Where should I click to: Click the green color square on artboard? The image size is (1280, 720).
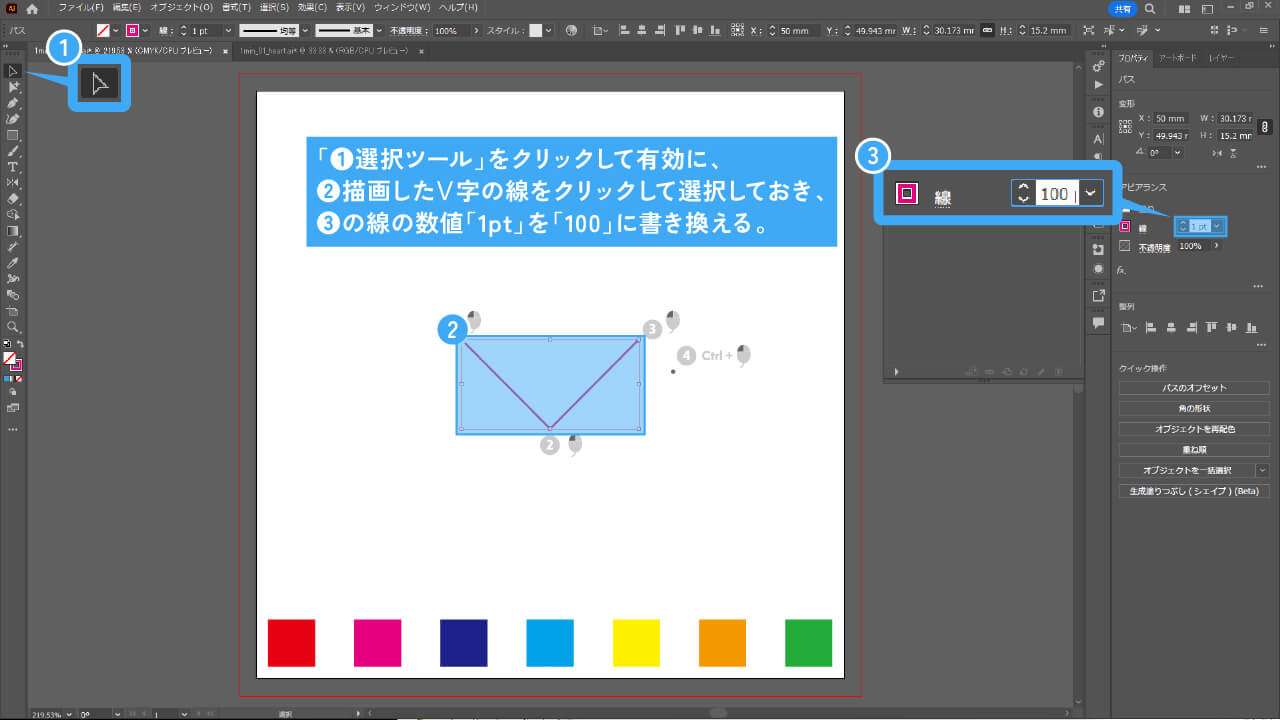pos(808,643)
